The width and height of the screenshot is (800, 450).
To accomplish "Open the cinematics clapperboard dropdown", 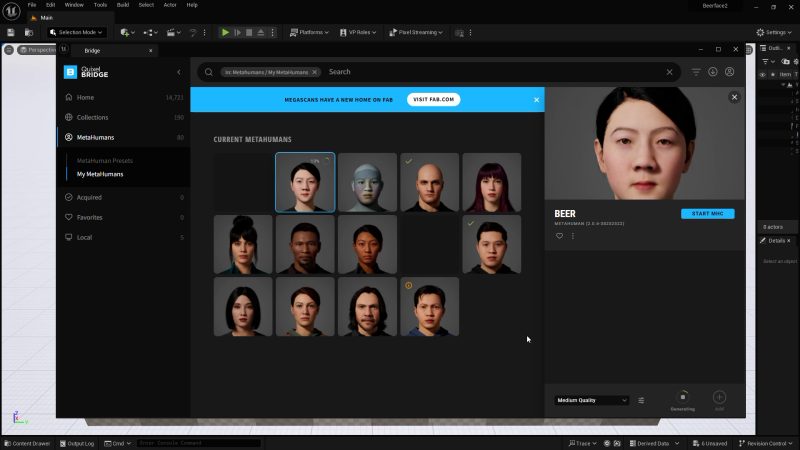I will coord(173,33).
